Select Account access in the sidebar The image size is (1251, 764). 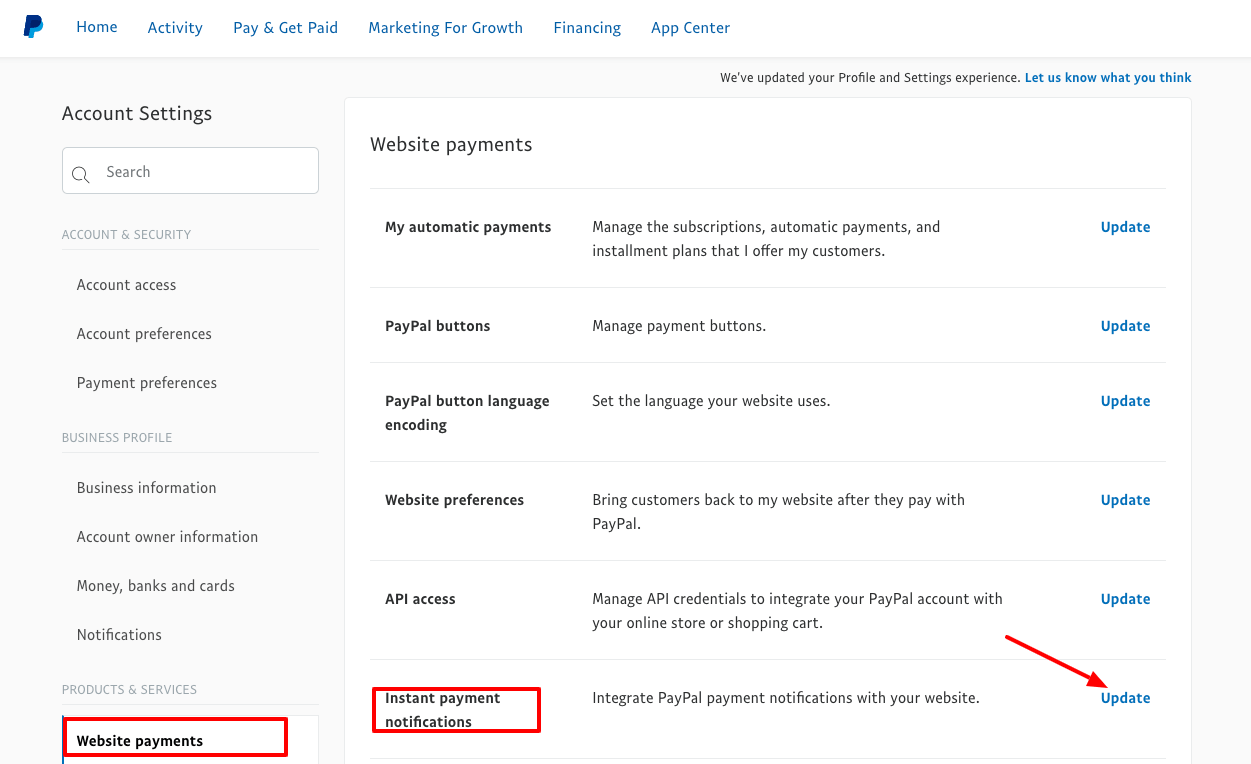point(126,284)
